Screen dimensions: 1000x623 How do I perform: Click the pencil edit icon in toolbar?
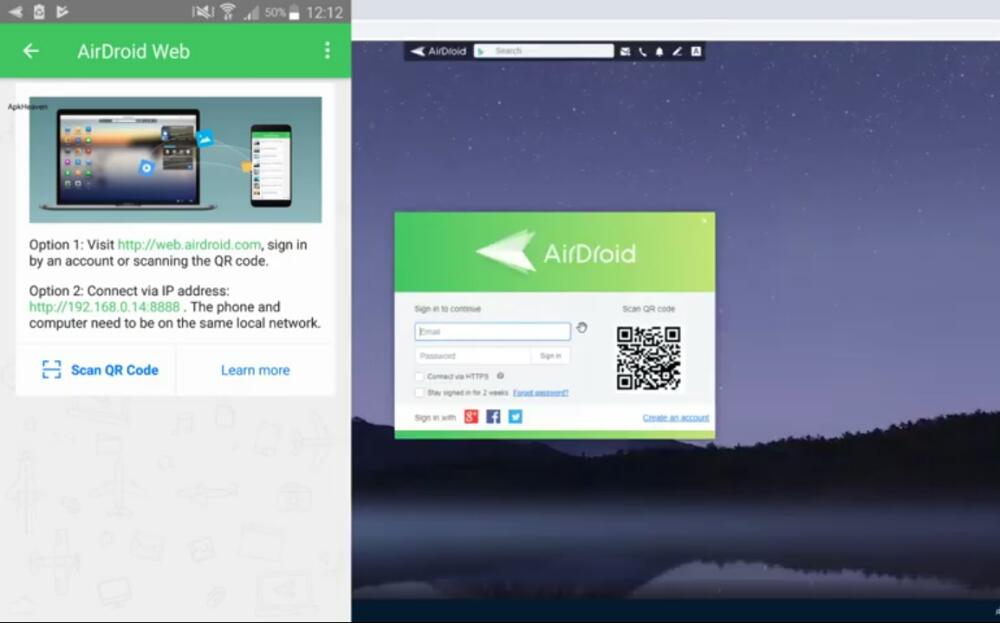[677, 52]
